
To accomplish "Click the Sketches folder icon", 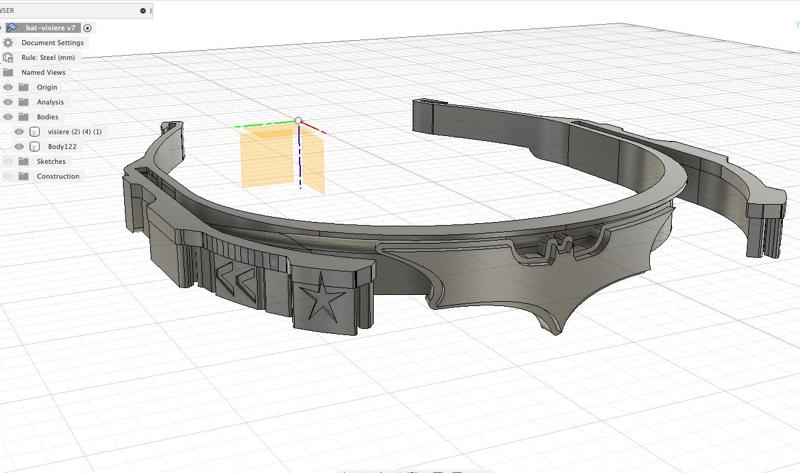I will click(23, 161).
